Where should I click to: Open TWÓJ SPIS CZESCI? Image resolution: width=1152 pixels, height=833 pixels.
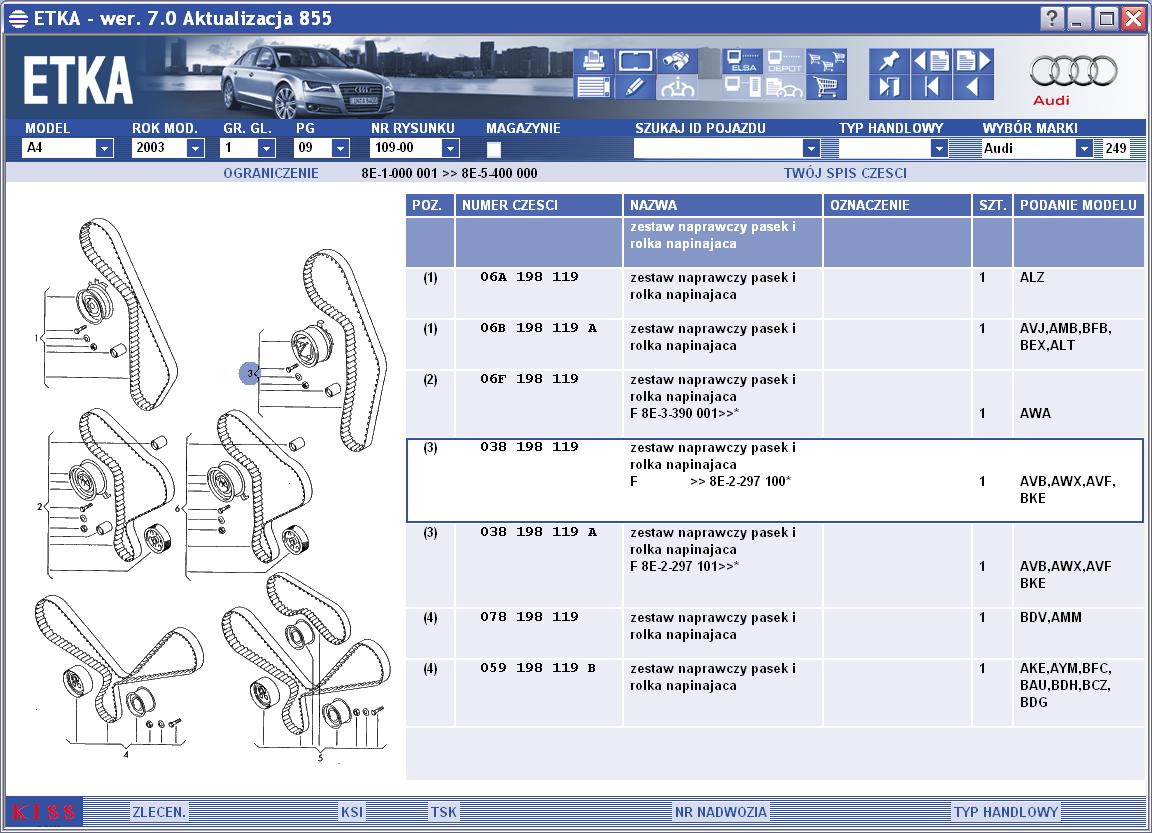845,173
